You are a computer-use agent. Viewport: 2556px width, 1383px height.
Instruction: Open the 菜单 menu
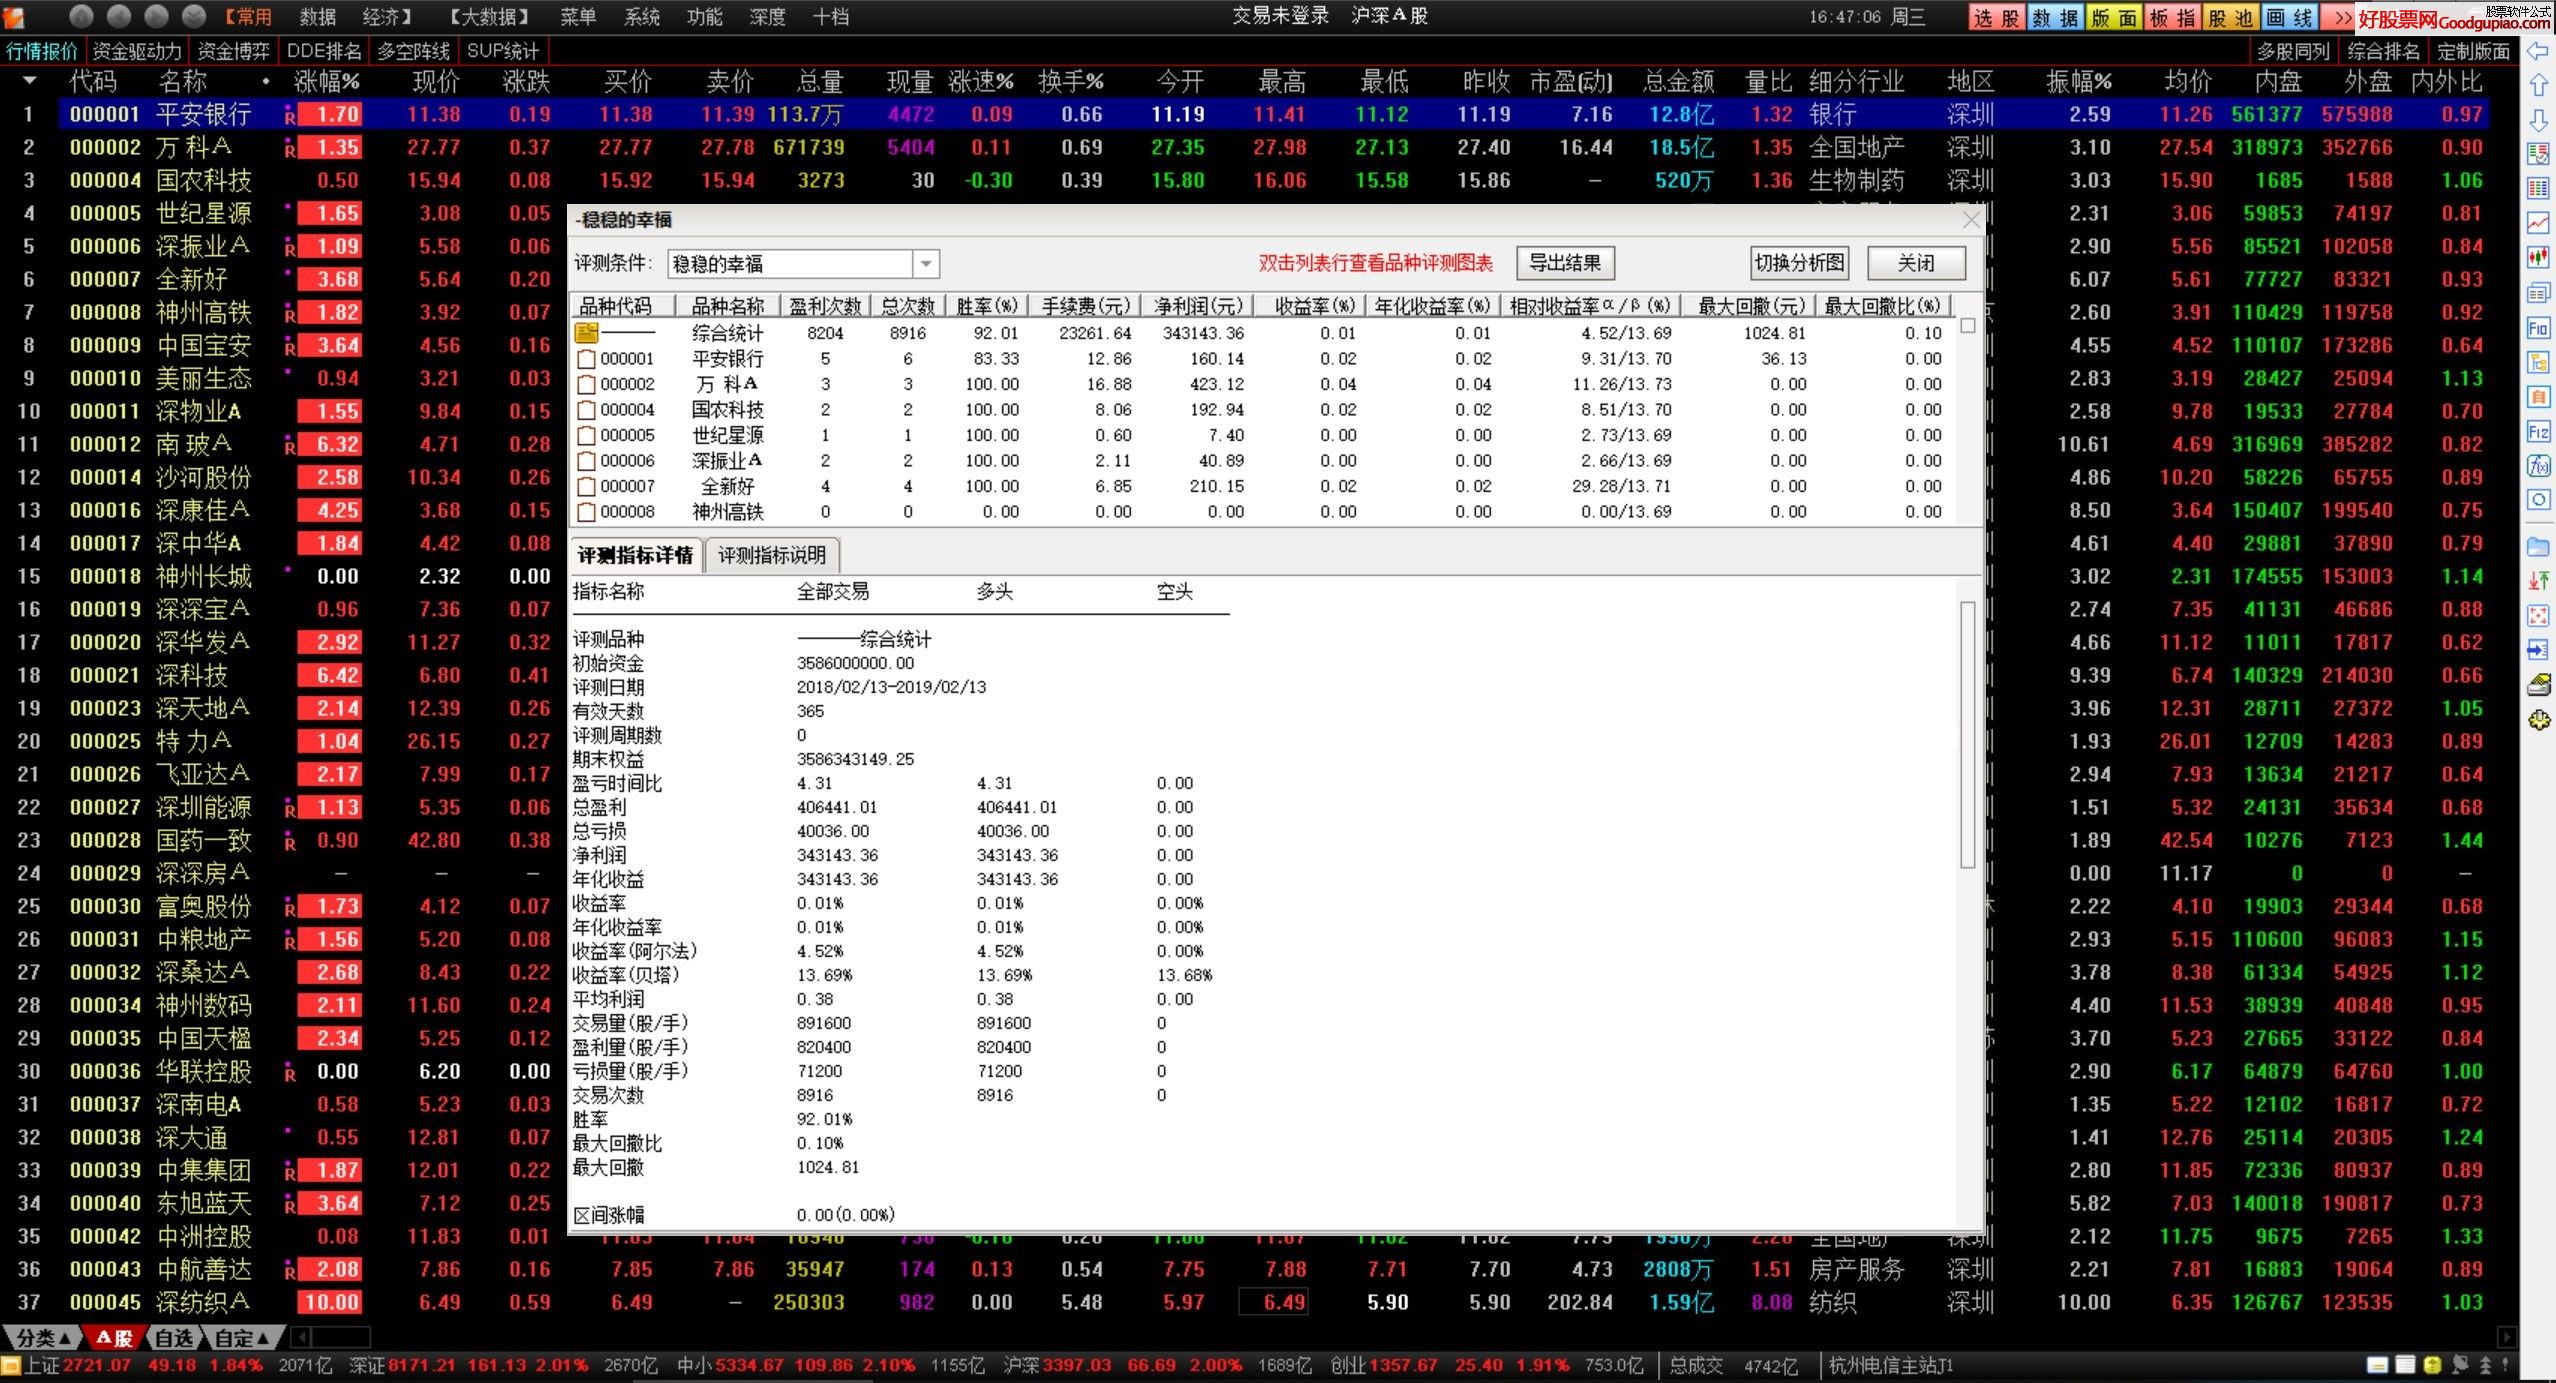pos(578,17)
